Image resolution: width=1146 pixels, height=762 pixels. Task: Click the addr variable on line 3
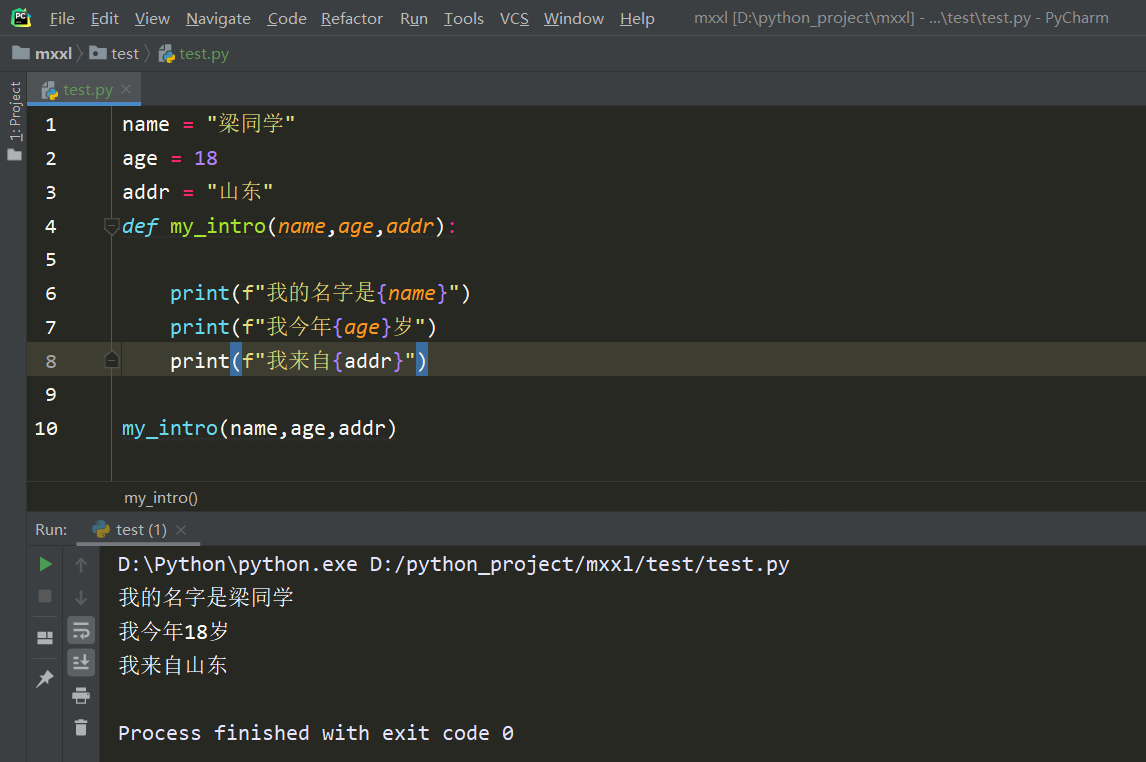[145, 191]
